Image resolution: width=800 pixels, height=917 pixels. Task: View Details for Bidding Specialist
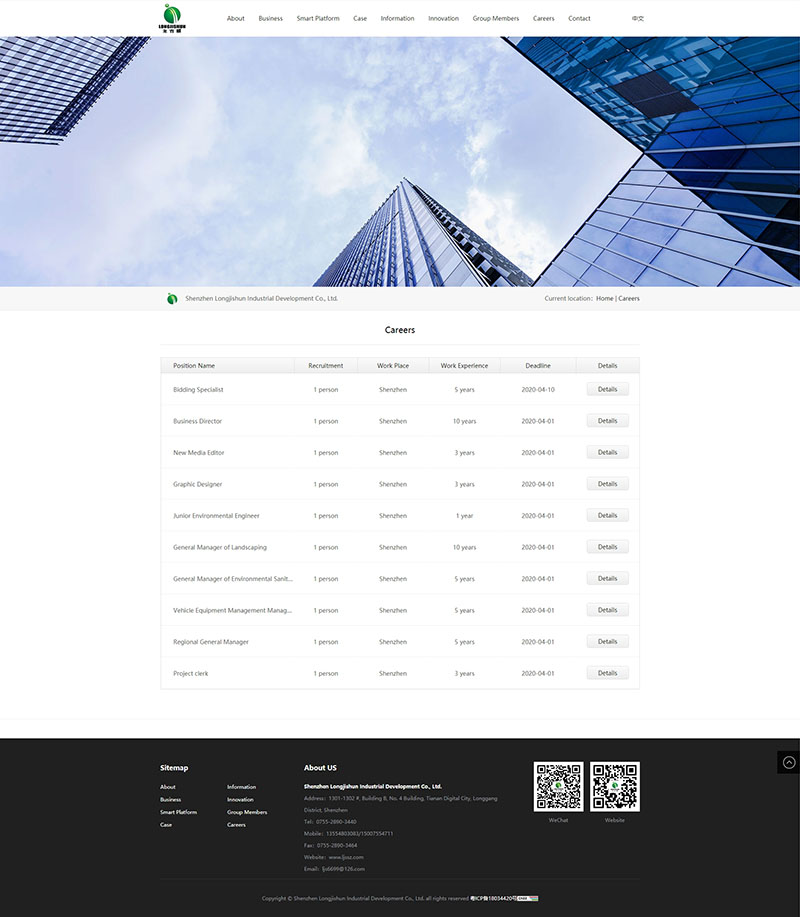pyautogui.click(x=607, y=390)
